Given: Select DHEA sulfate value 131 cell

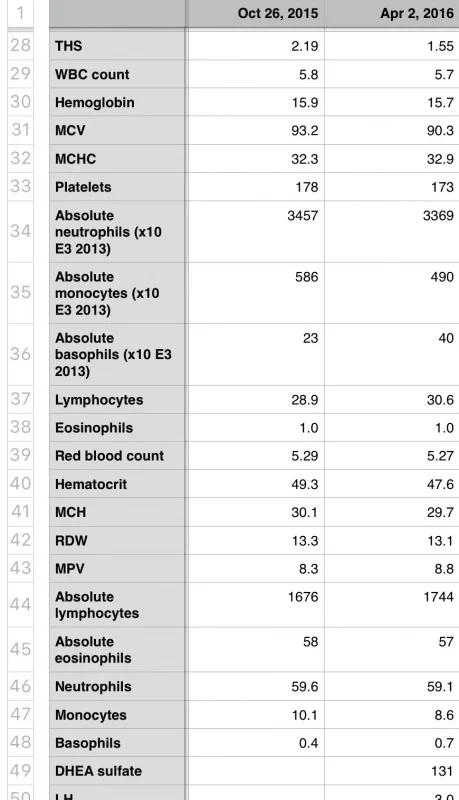Looking at the screenshot, I should [392, 770].
